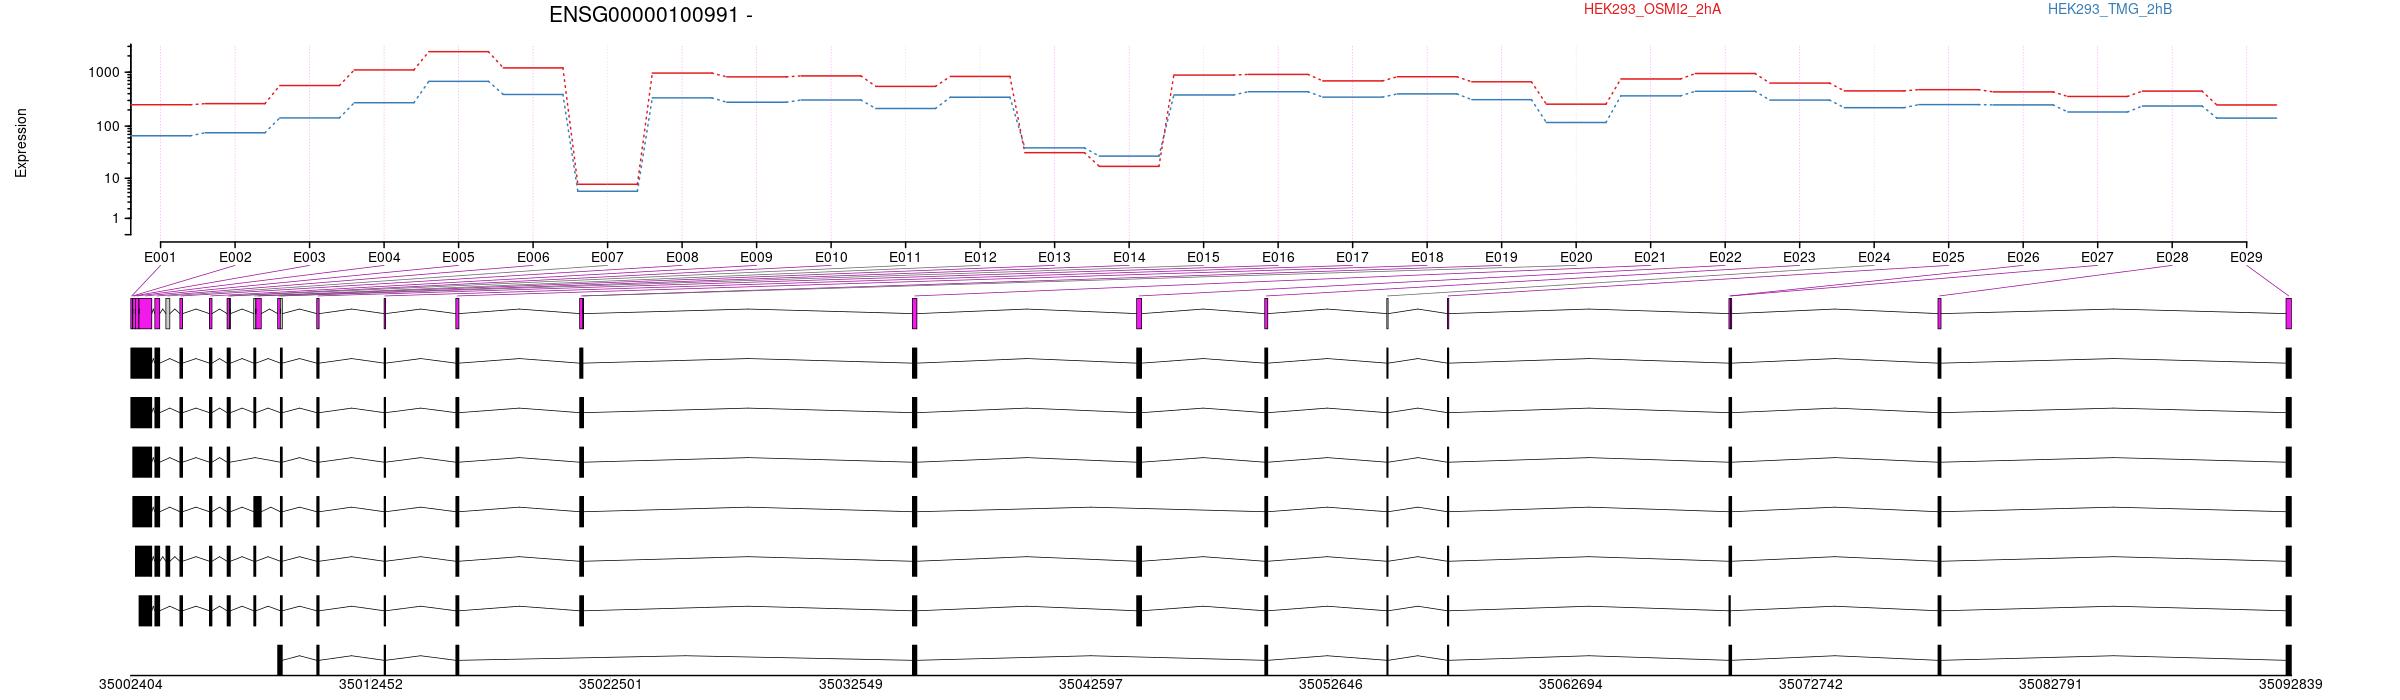
Task: Select exon label E017
Action: pyautogui.click(x=1352, y=257)
